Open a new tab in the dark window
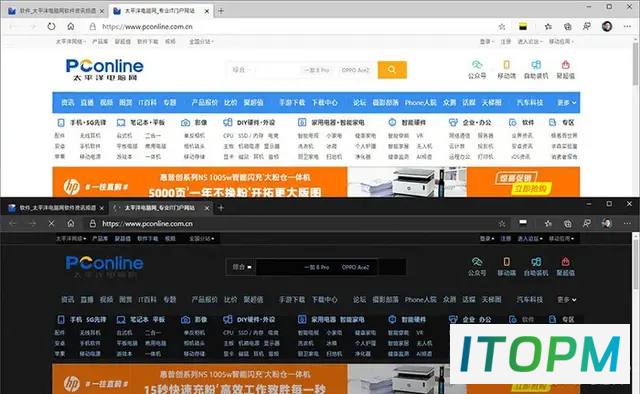 pyautogui.click(x=221, y=208)
